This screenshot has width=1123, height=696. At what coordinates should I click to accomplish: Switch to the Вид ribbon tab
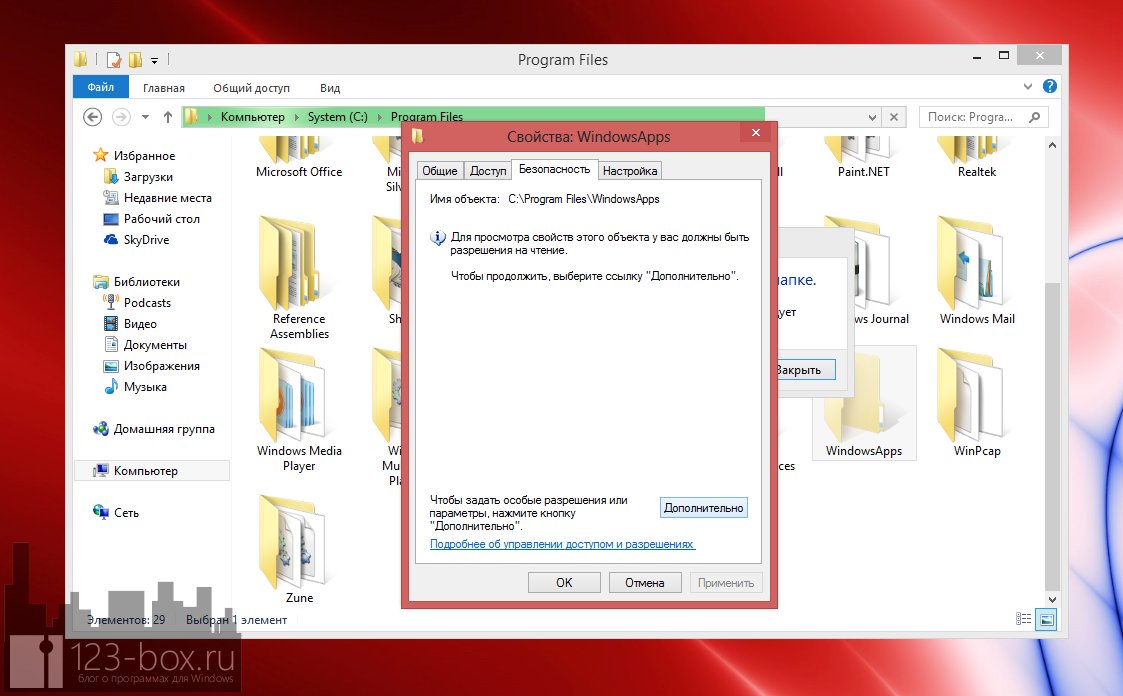click(x=329, y=88)
